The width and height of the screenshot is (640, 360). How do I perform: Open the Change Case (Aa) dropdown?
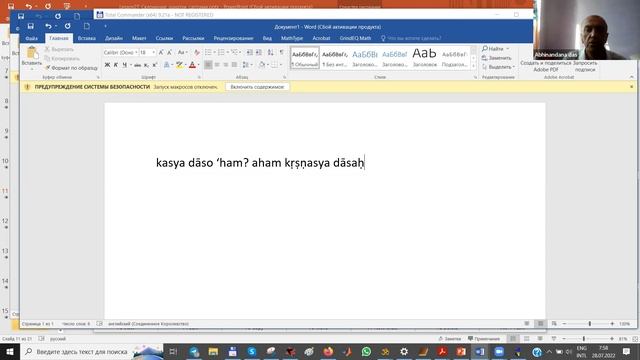tap(182, 53)
